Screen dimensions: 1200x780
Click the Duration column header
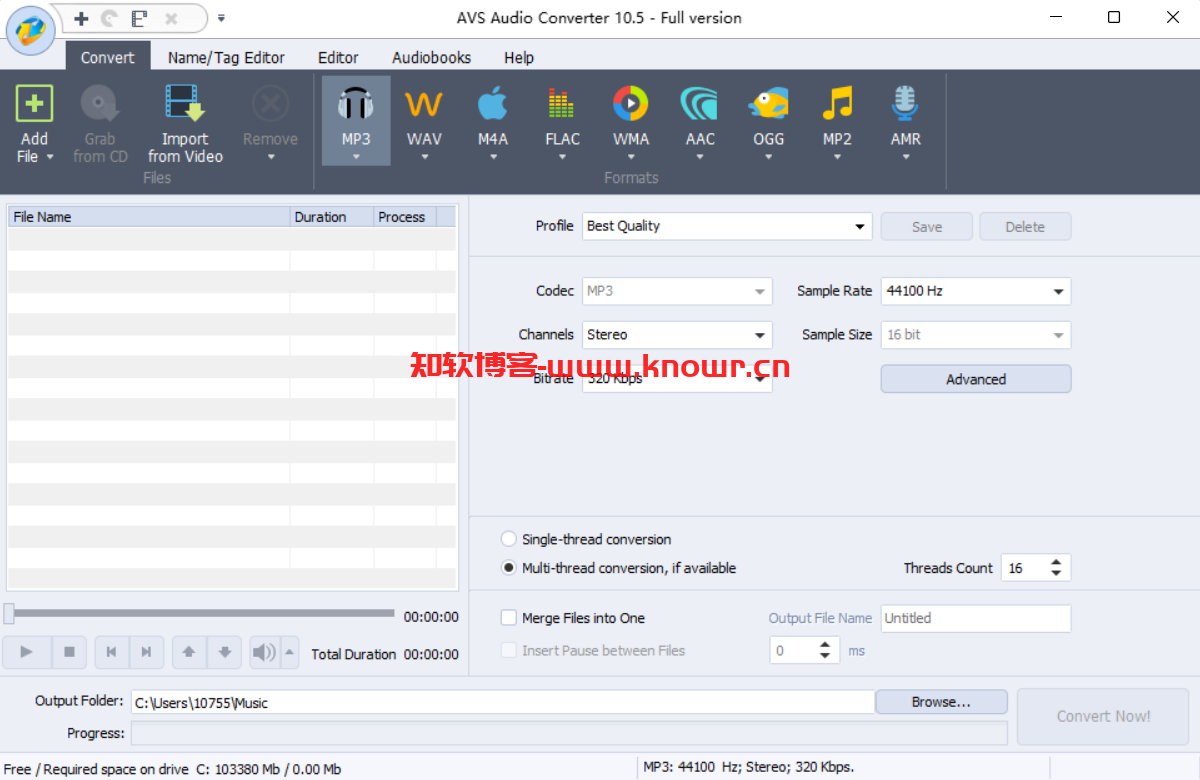(332, 217)
